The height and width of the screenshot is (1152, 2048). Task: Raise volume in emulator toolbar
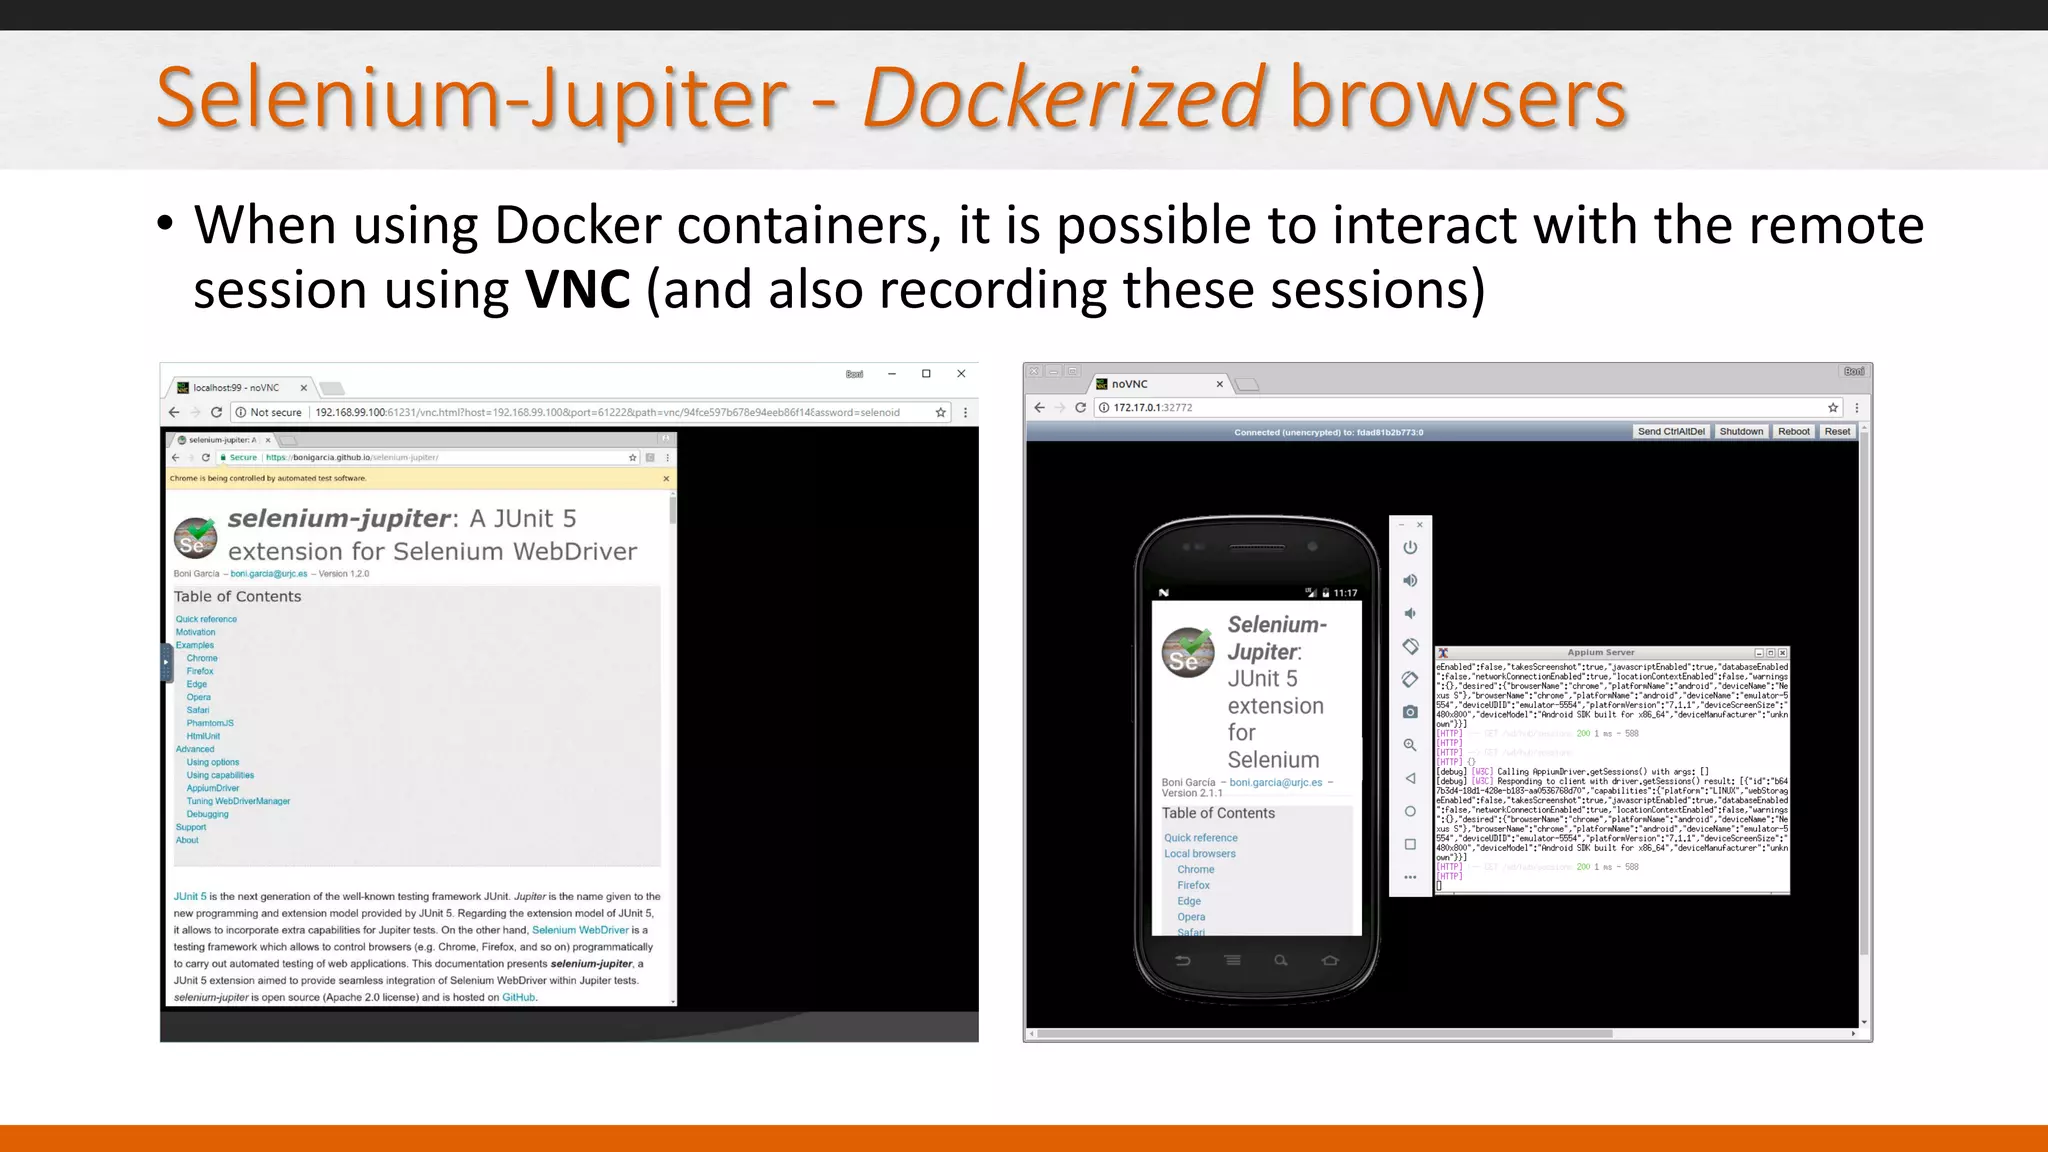point(1410,580)
